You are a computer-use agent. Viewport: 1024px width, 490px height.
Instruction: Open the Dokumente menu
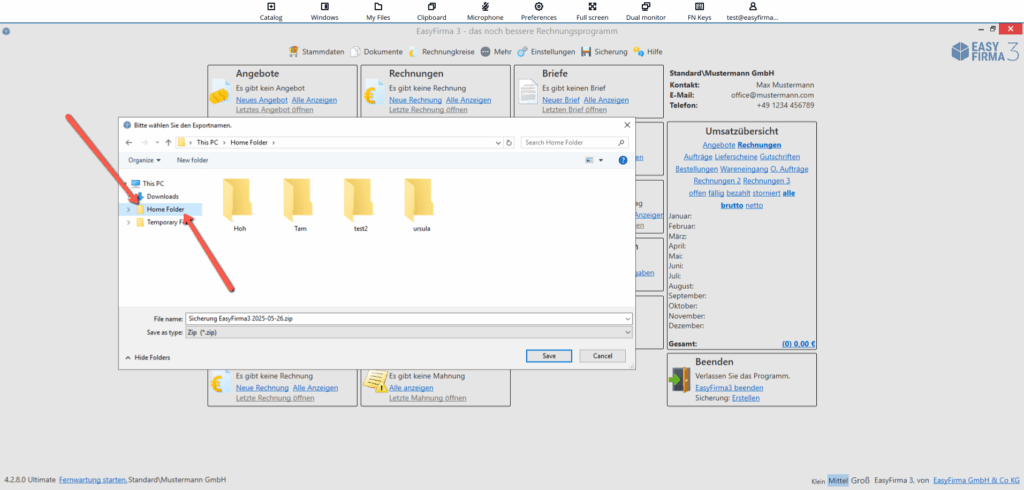click(x=377, y=52)
